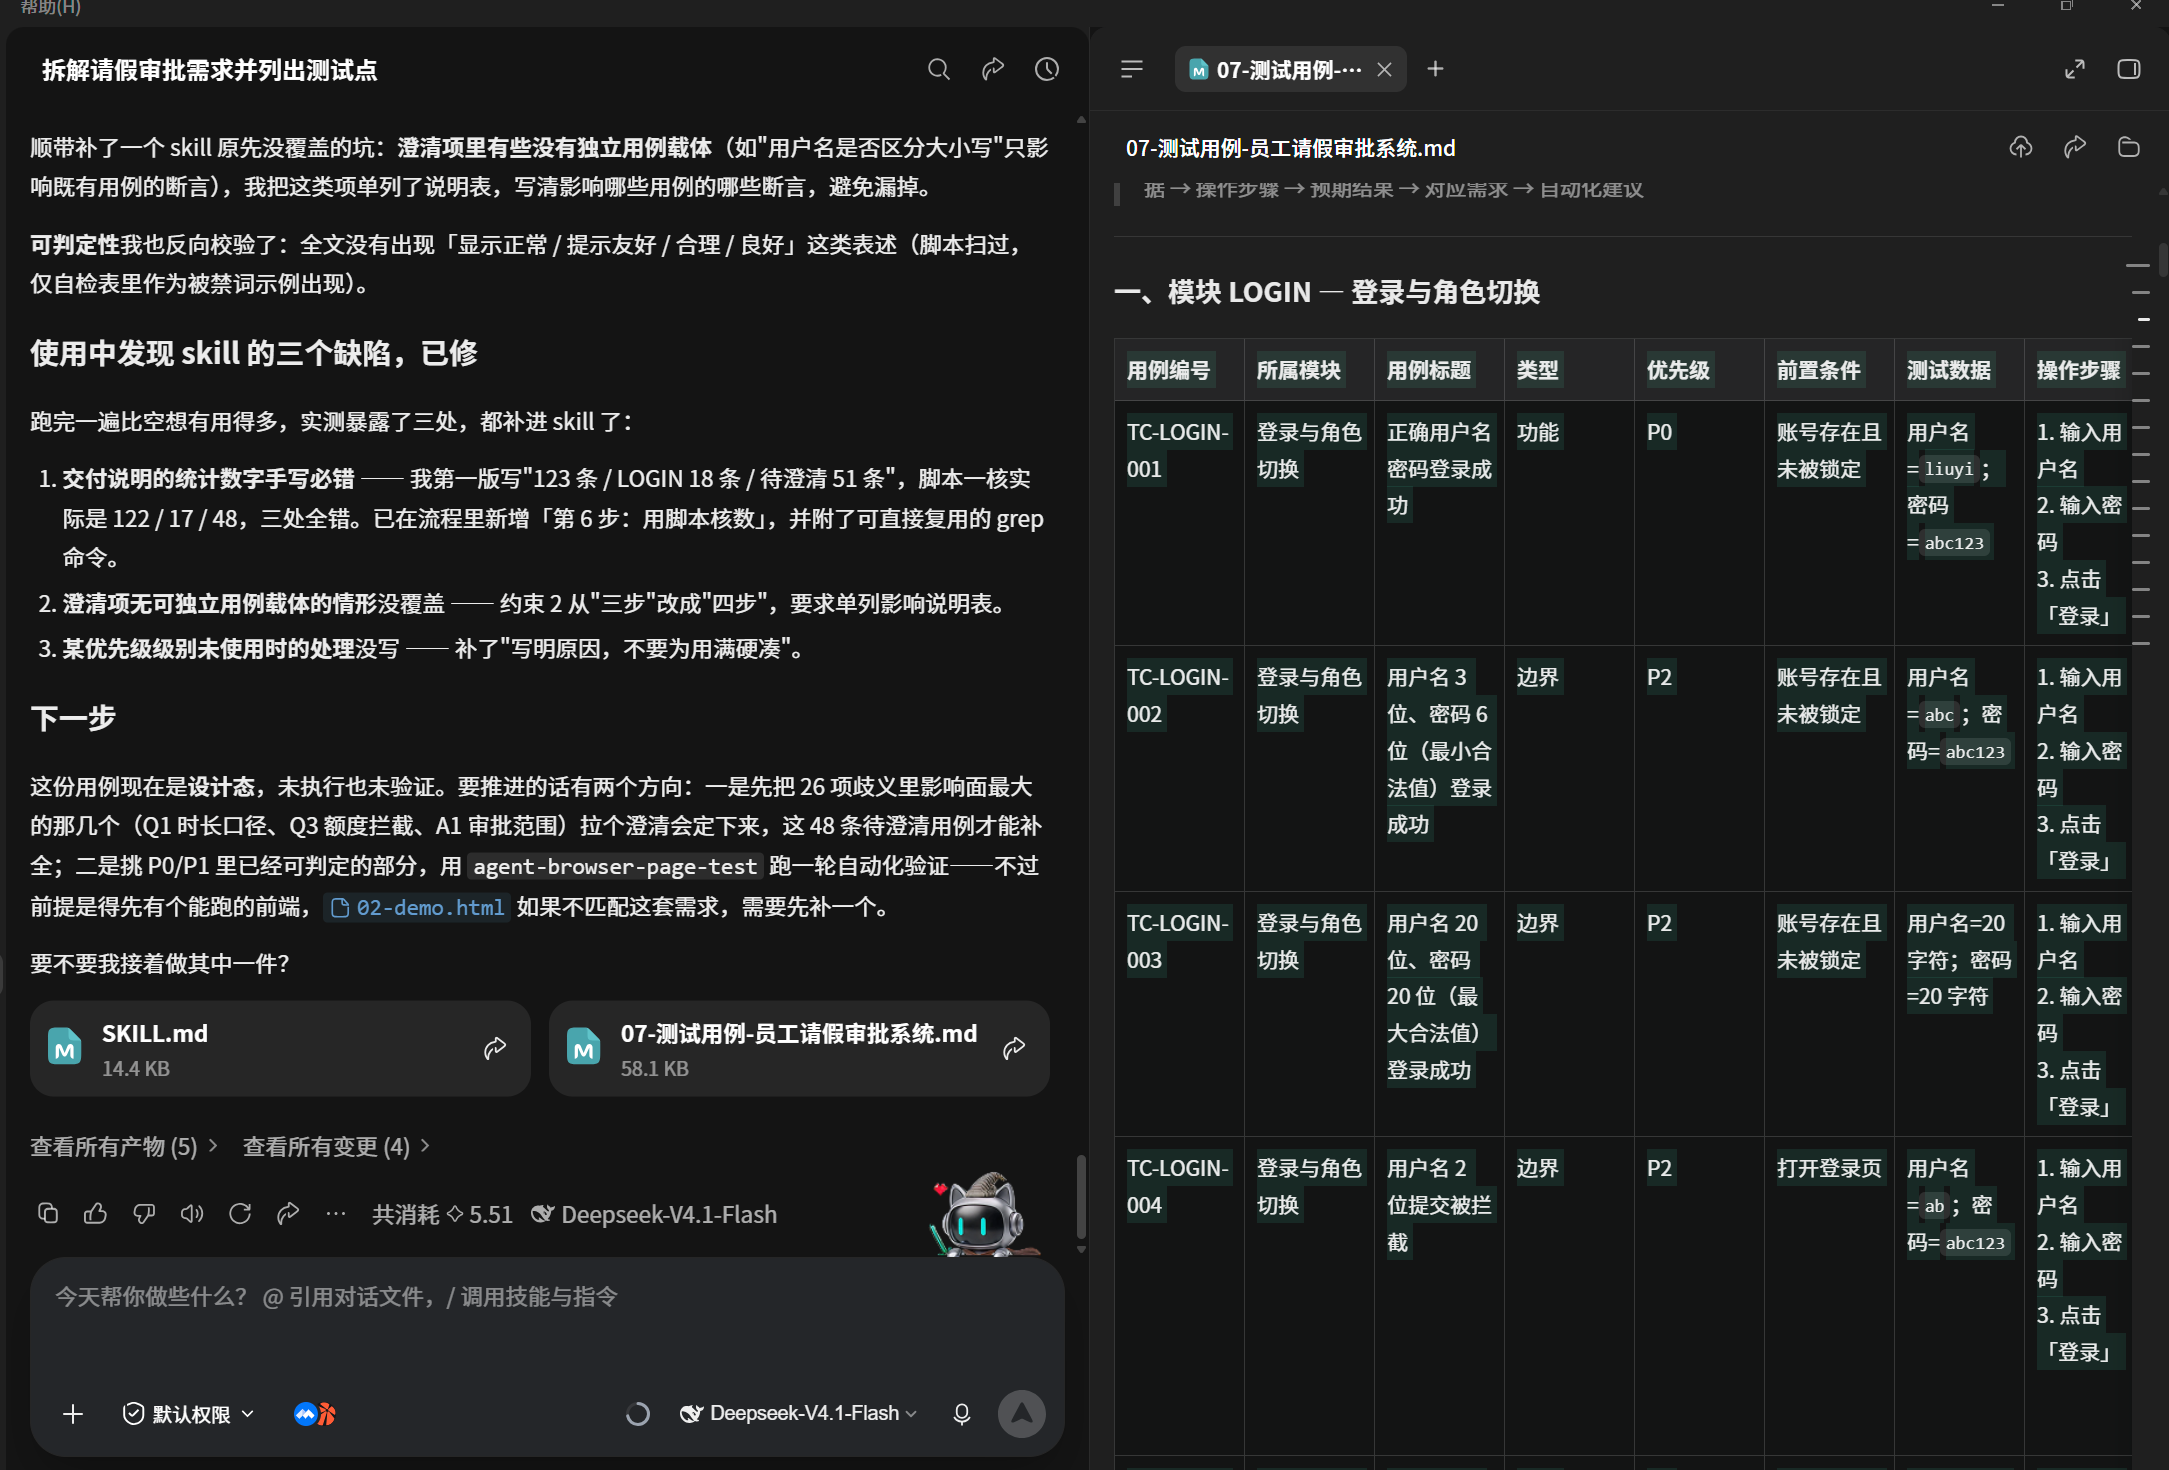
Task: Open the 默认权限 permissions dropdown
Action: click(188, 1413)
